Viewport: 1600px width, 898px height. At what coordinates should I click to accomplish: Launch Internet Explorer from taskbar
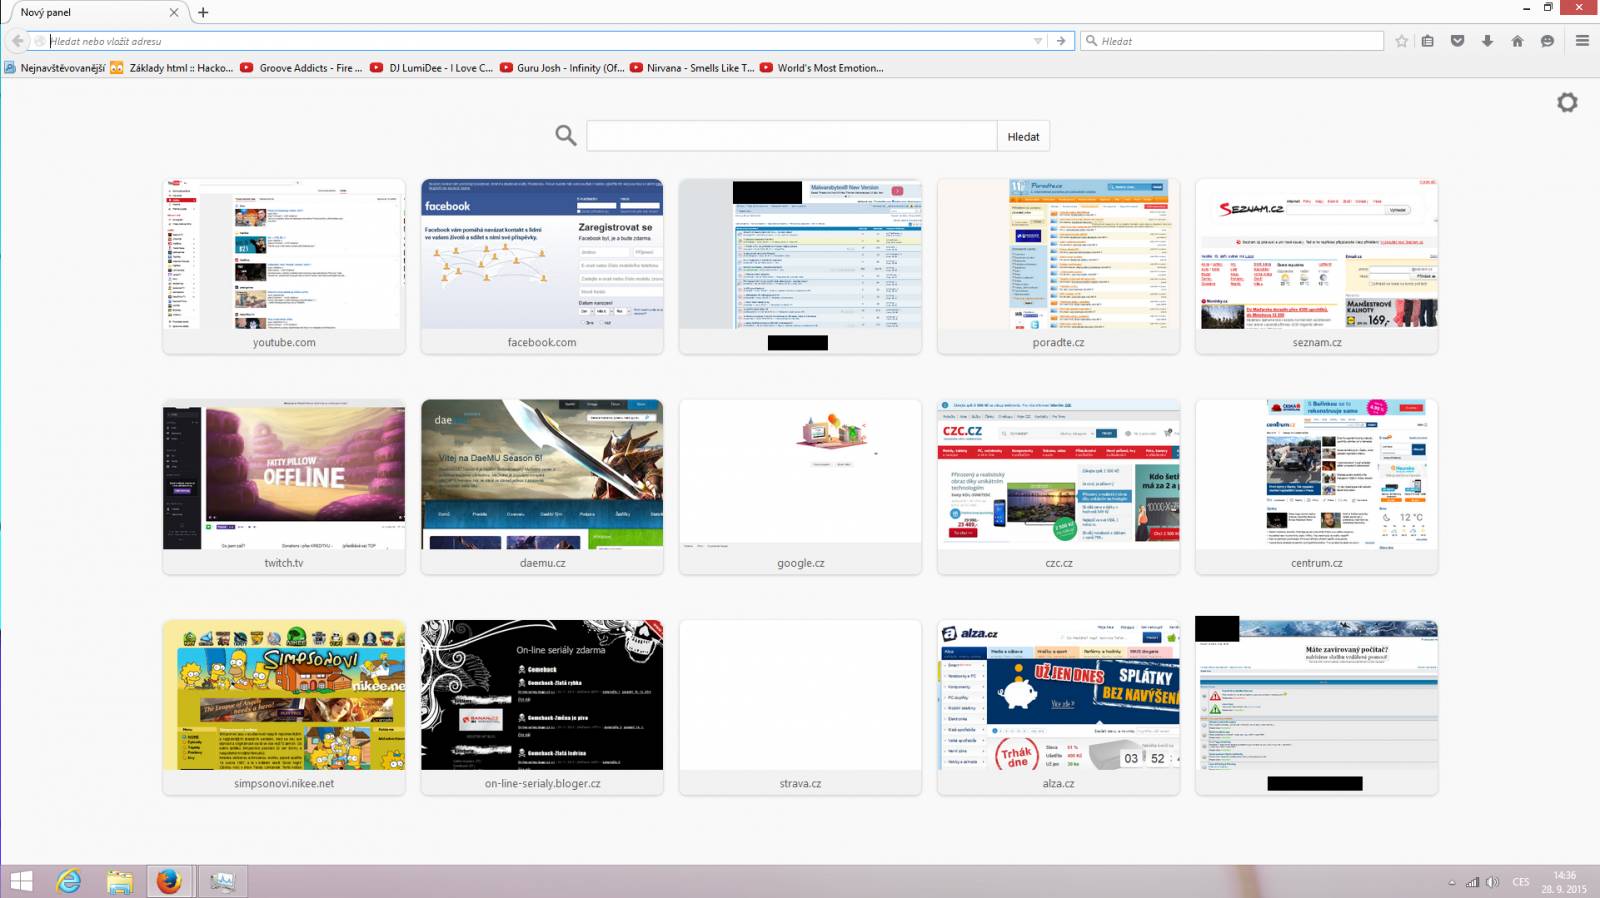(69, 881)
